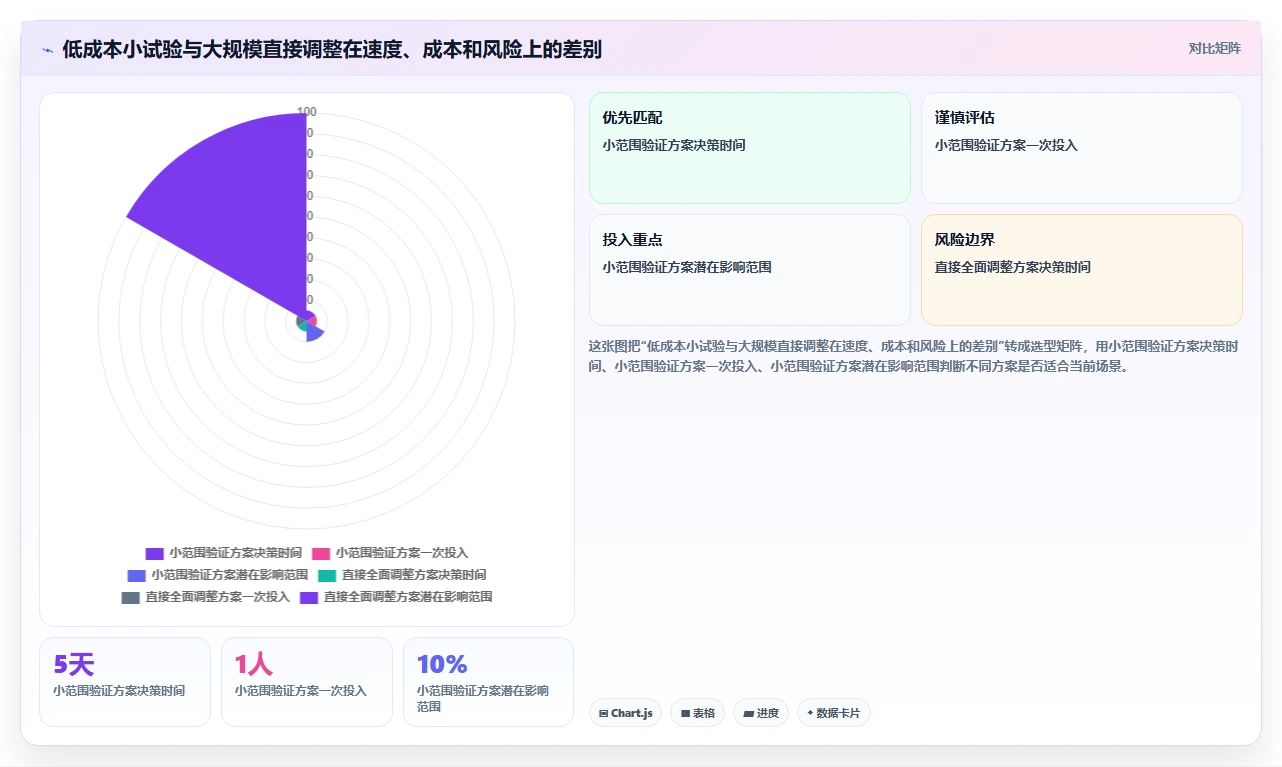Click the 100 axis label on the chart
The width and height of the screenshot is (1282, 767).
(307, 112)
